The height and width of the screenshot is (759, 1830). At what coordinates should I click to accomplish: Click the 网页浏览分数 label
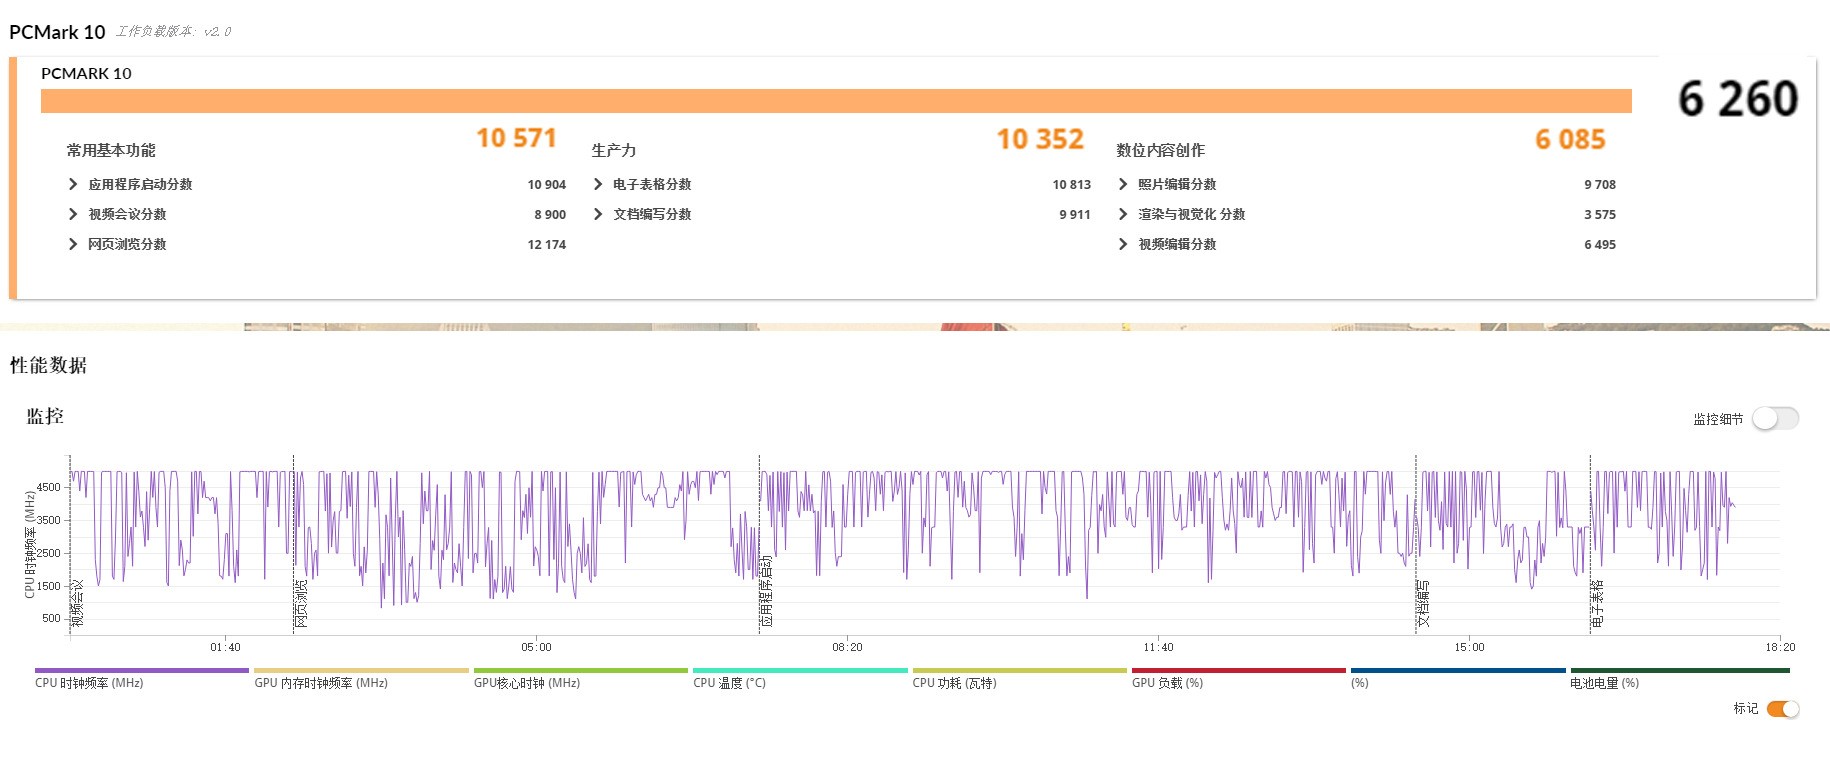click(x=127, y=244)
